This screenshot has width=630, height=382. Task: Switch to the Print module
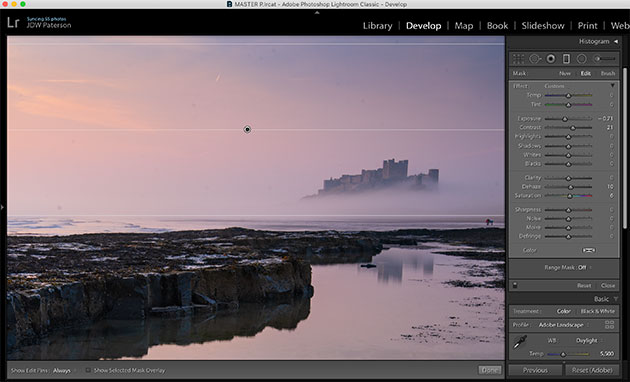point(587,26)
